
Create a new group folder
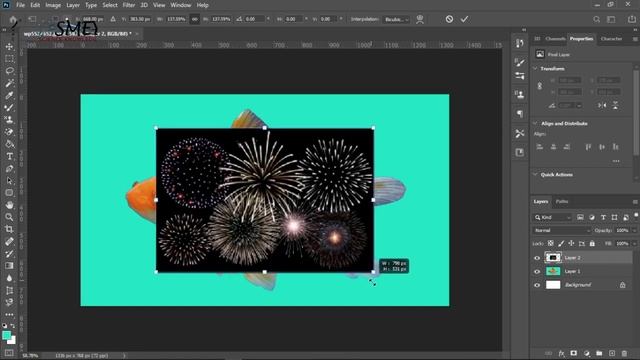(599, 353)
